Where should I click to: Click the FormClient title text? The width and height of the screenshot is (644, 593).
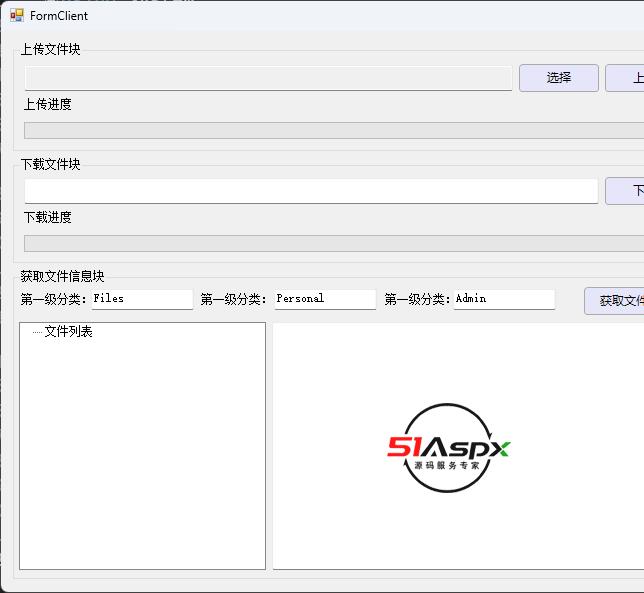click(x=59, y=16)
